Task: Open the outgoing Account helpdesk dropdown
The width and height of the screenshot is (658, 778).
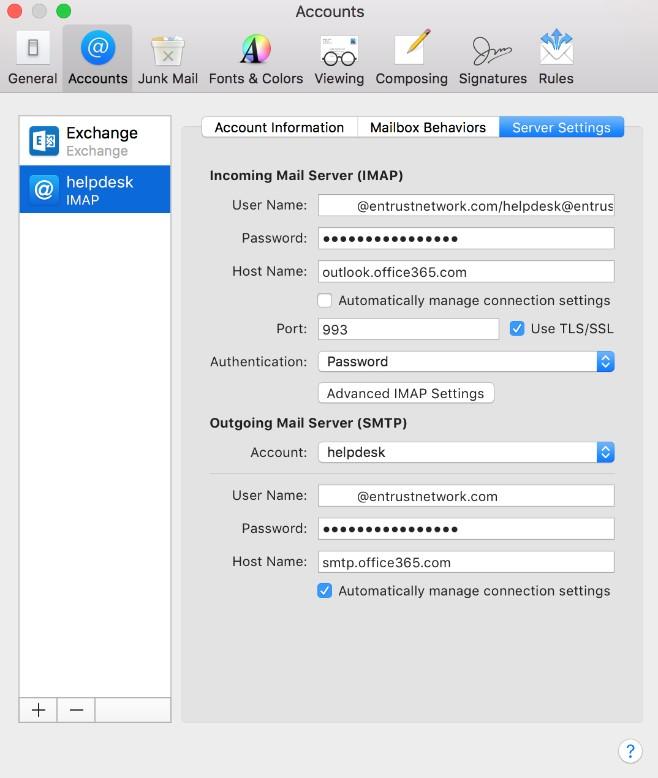Action: pyautogui.click(x=466, y=453)
